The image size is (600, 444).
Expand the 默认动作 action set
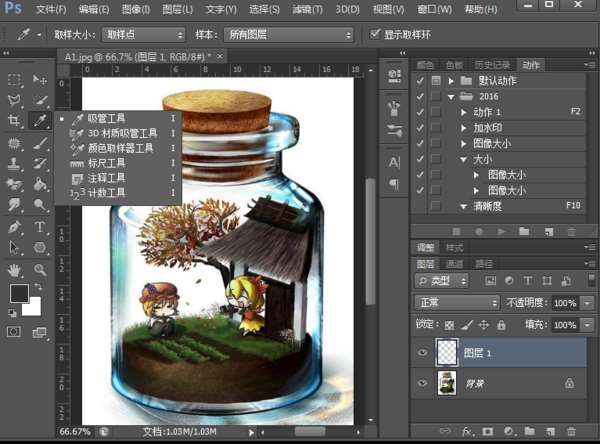[451, 81]
